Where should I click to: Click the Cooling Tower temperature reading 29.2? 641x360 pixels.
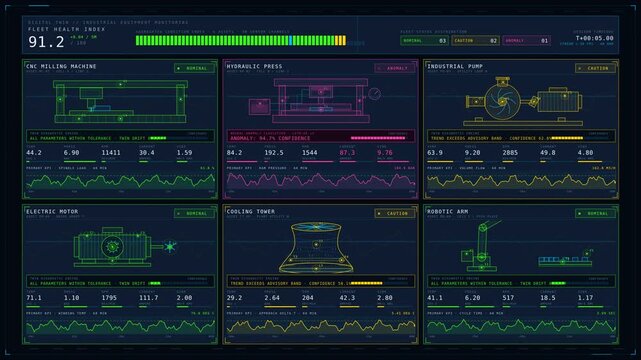(x=234, y=298)
